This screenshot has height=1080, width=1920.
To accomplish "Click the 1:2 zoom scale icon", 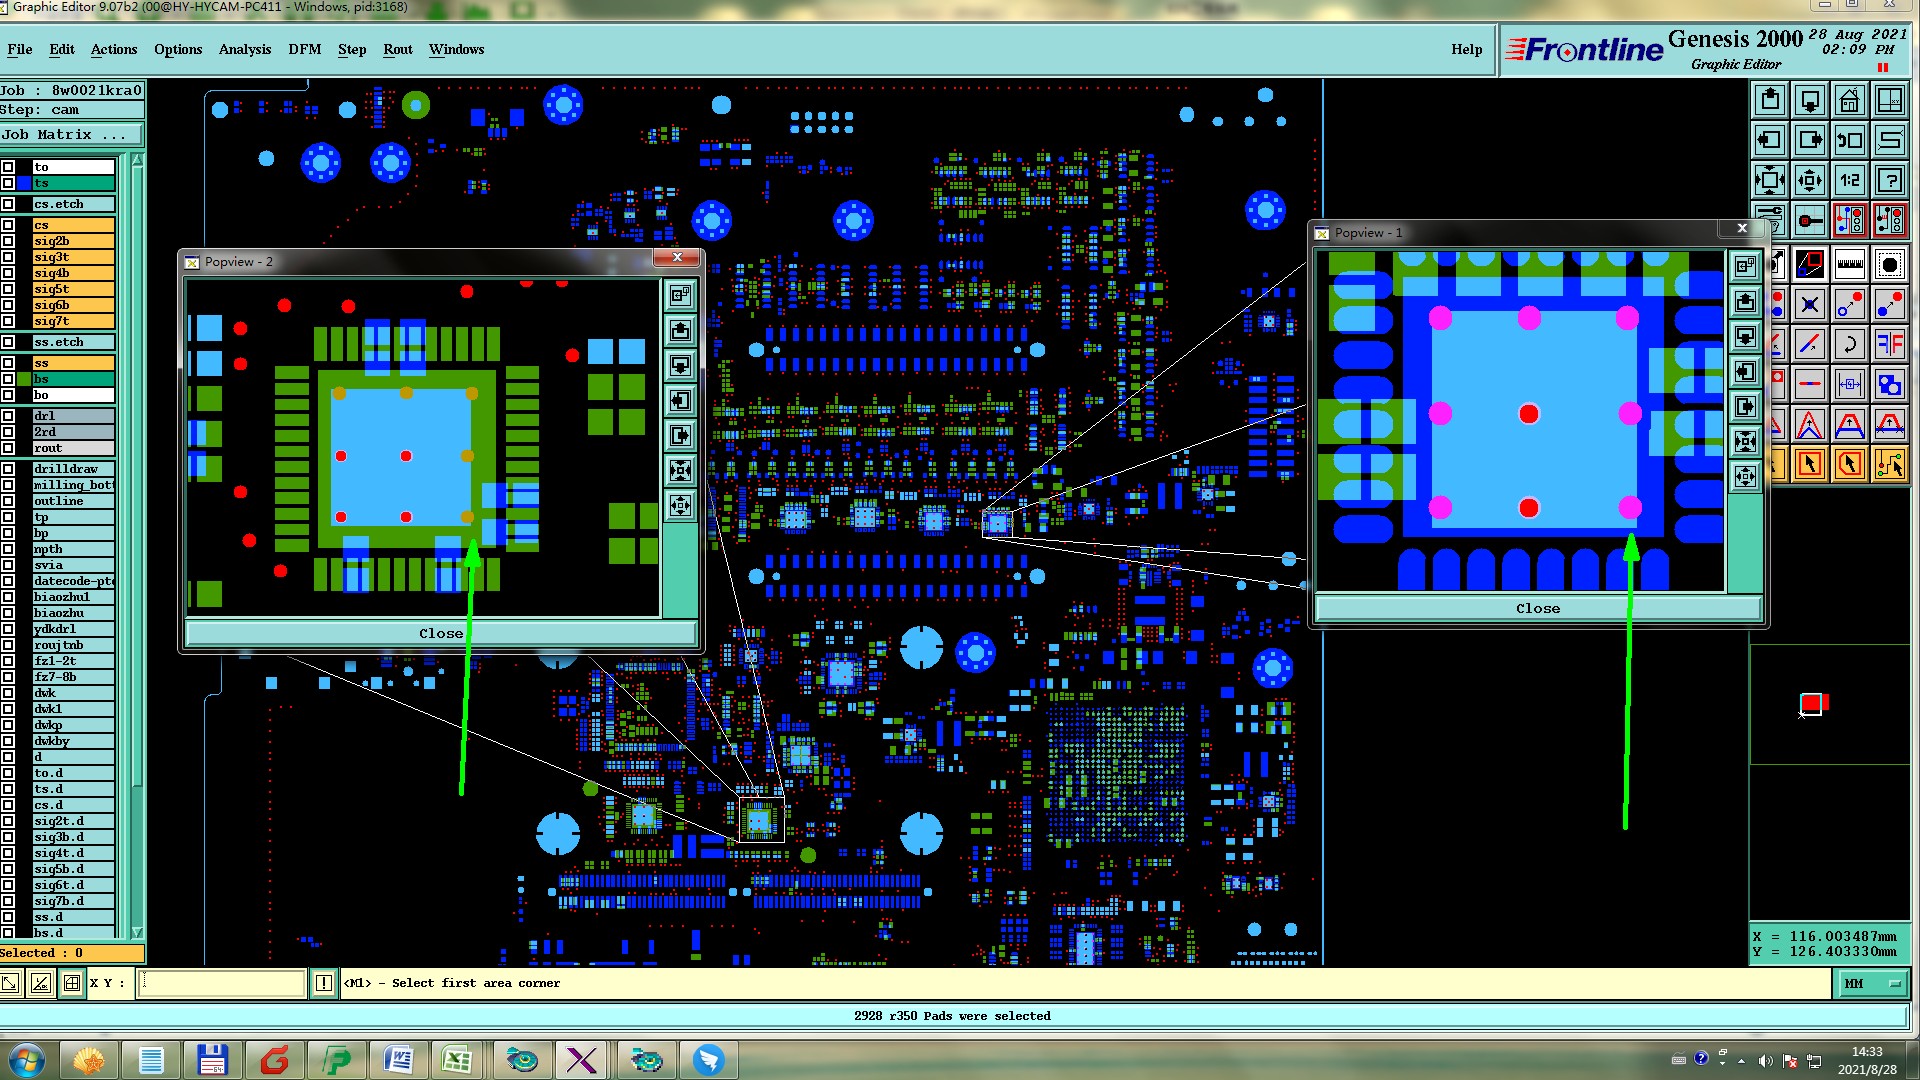I will (1849, 180).
